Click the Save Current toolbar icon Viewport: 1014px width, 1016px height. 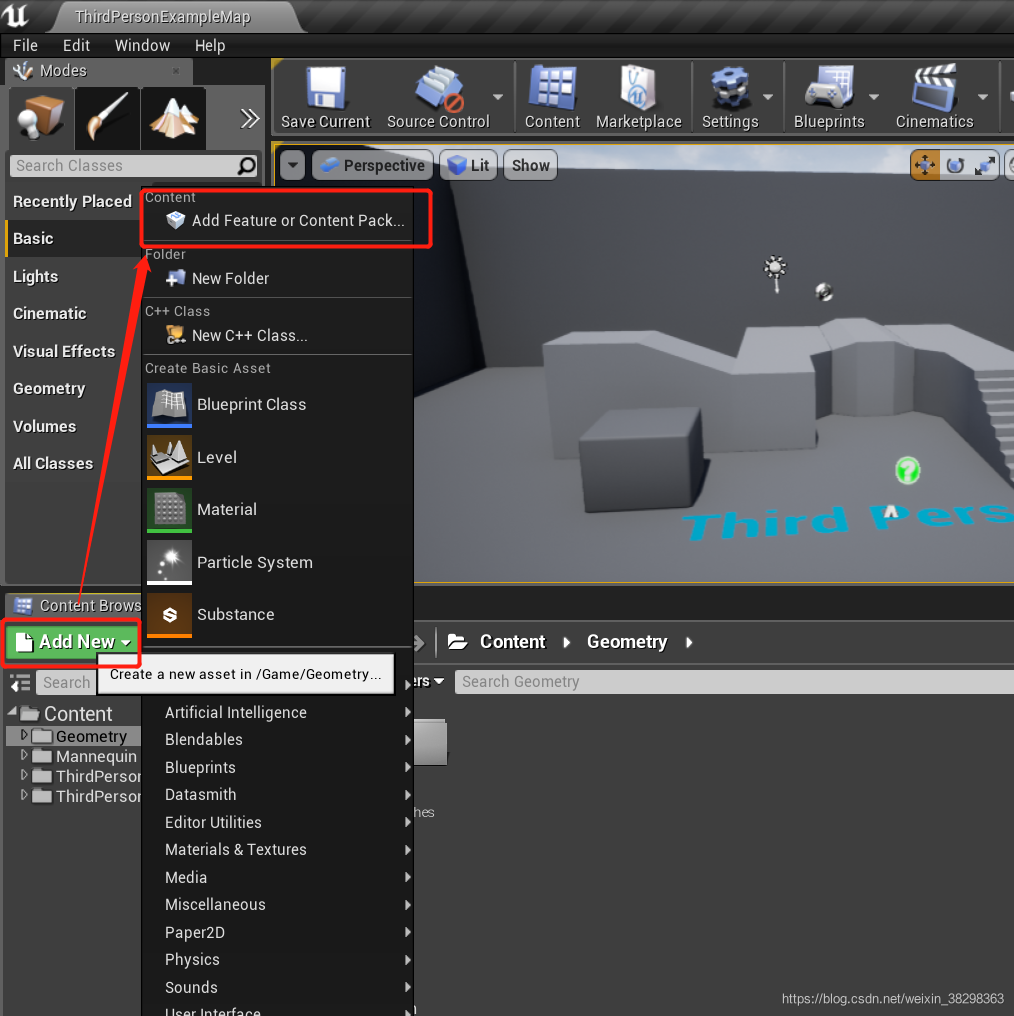[326, 88]
